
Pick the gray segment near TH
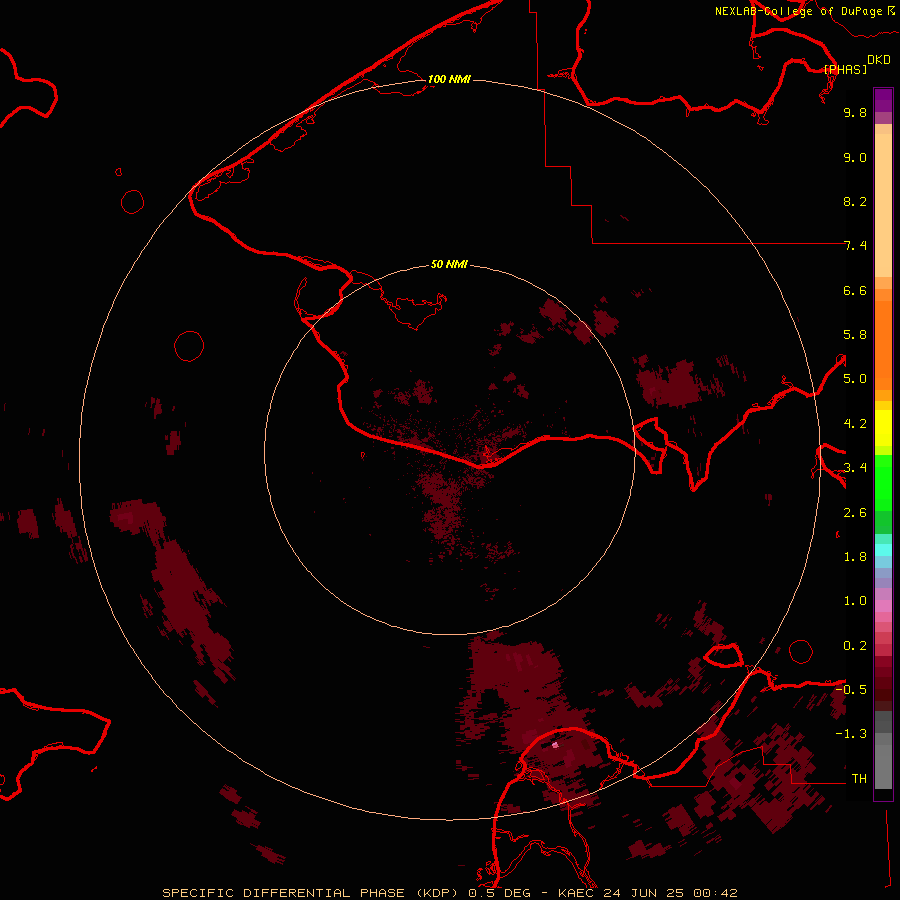point(883,766)
